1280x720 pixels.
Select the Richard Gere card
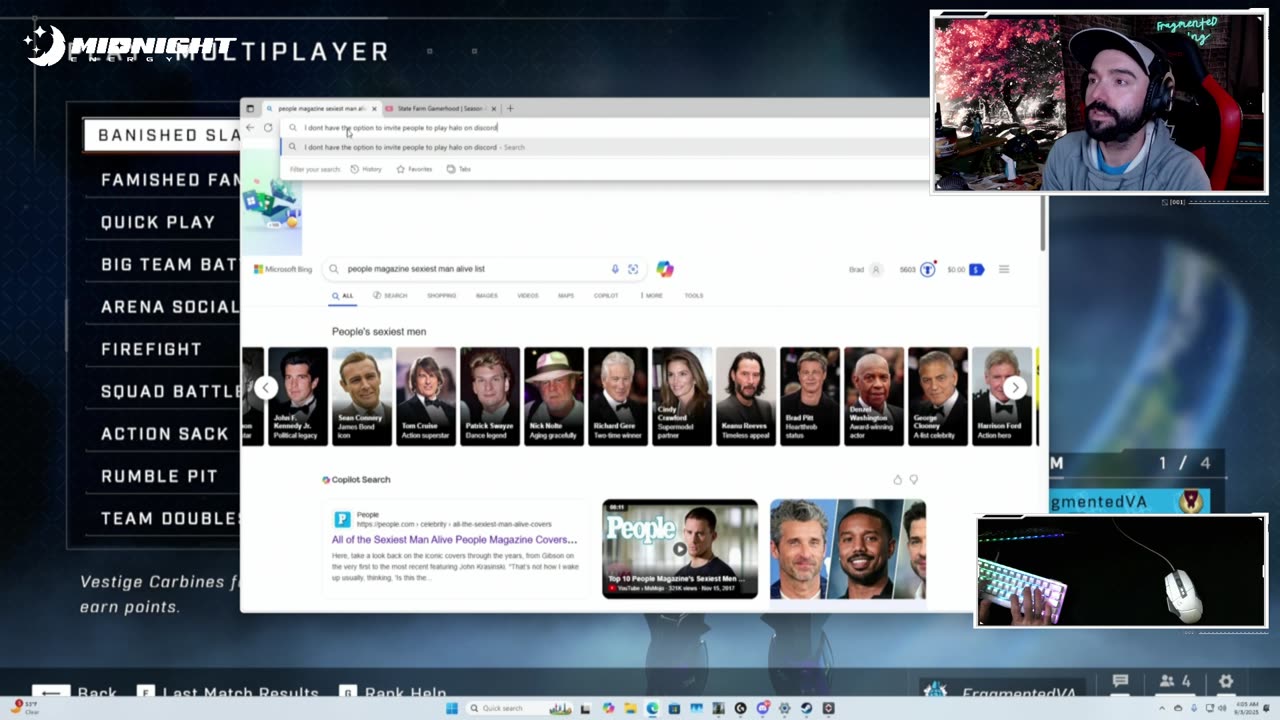(x=618, y=396)
